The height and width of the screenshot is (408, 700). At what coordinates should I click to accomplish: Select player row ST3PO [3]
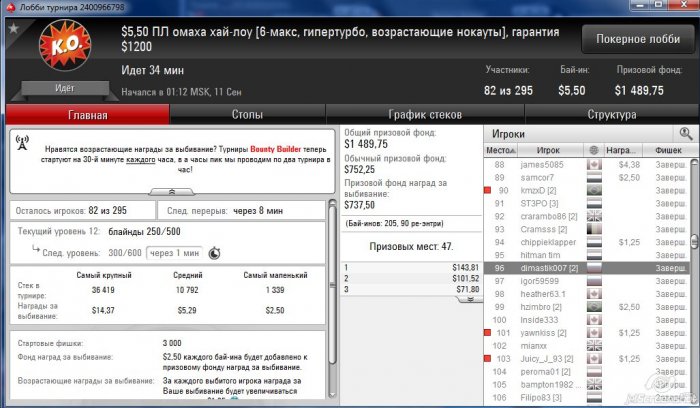point(587,204)
